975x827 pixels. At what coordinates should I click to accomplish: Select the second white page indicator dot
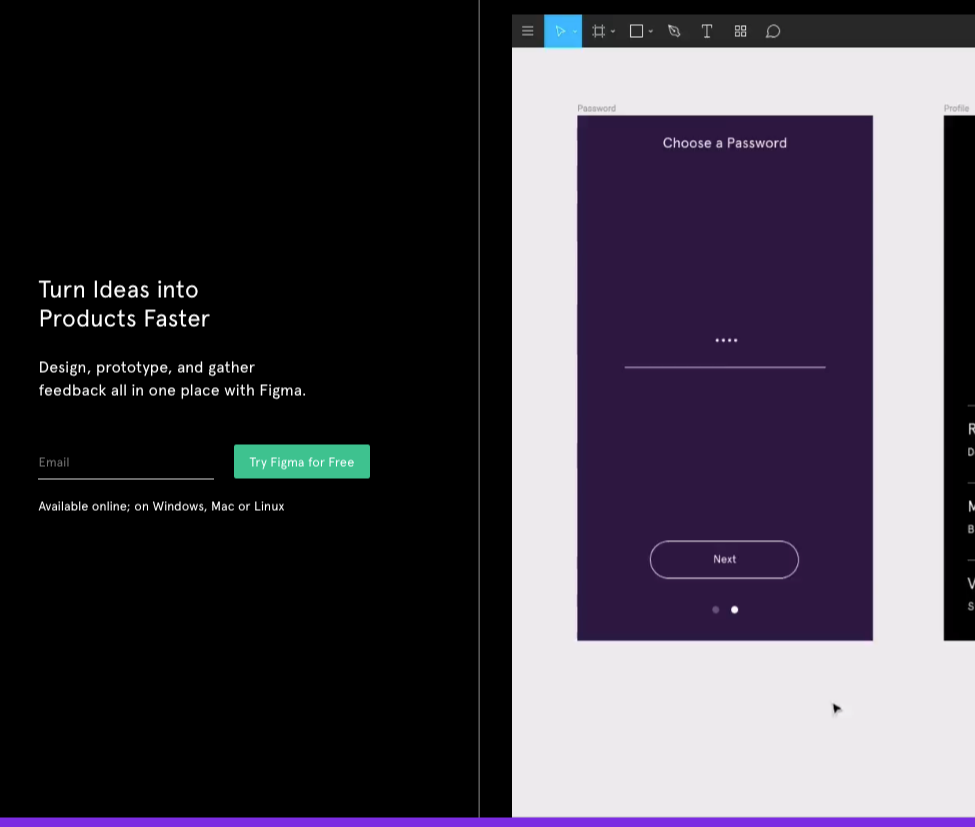[x=735, y=609]
